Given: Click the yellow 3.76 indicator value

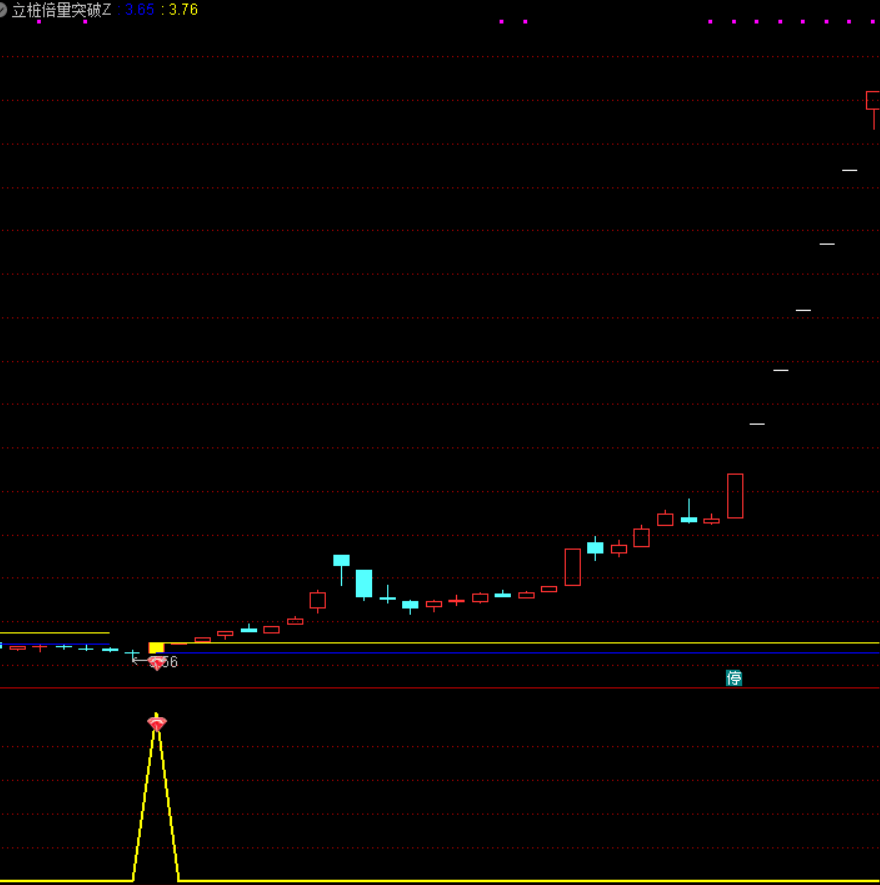Looking at the screenshot, I should 183,10.
